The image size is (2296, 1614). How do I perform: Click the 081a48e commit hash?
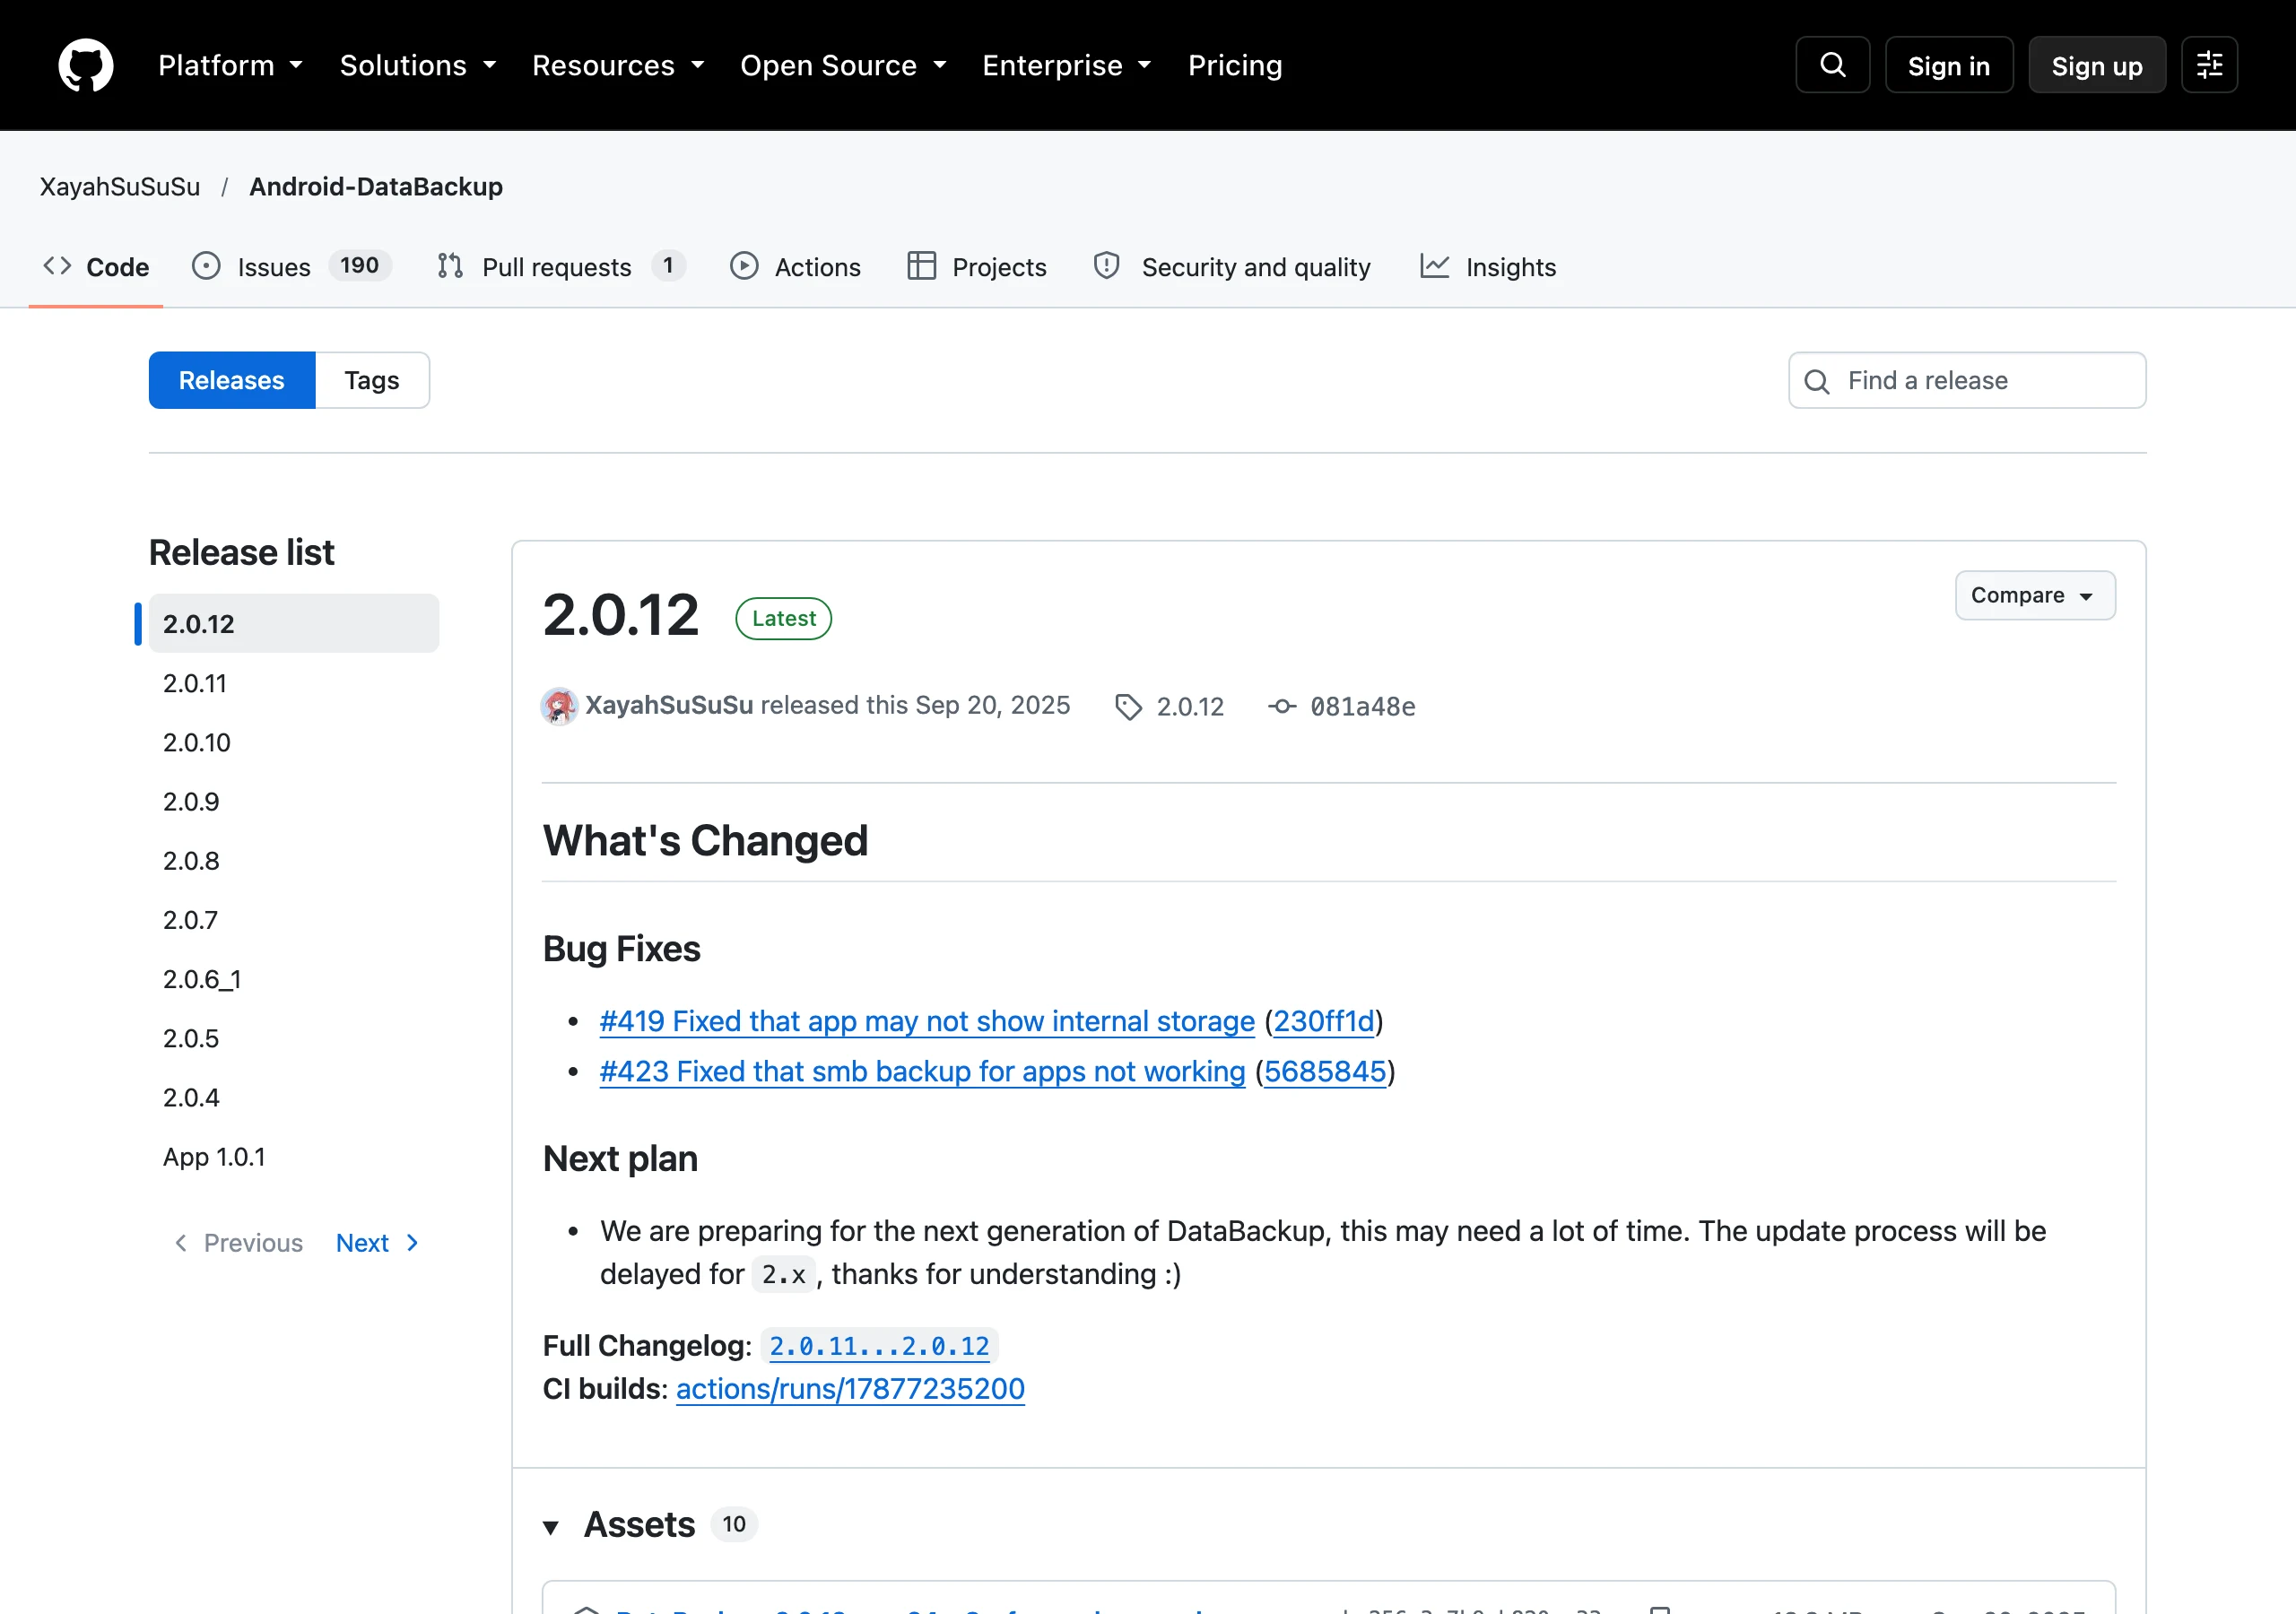pyautogui.click(x=1363, y=707)
